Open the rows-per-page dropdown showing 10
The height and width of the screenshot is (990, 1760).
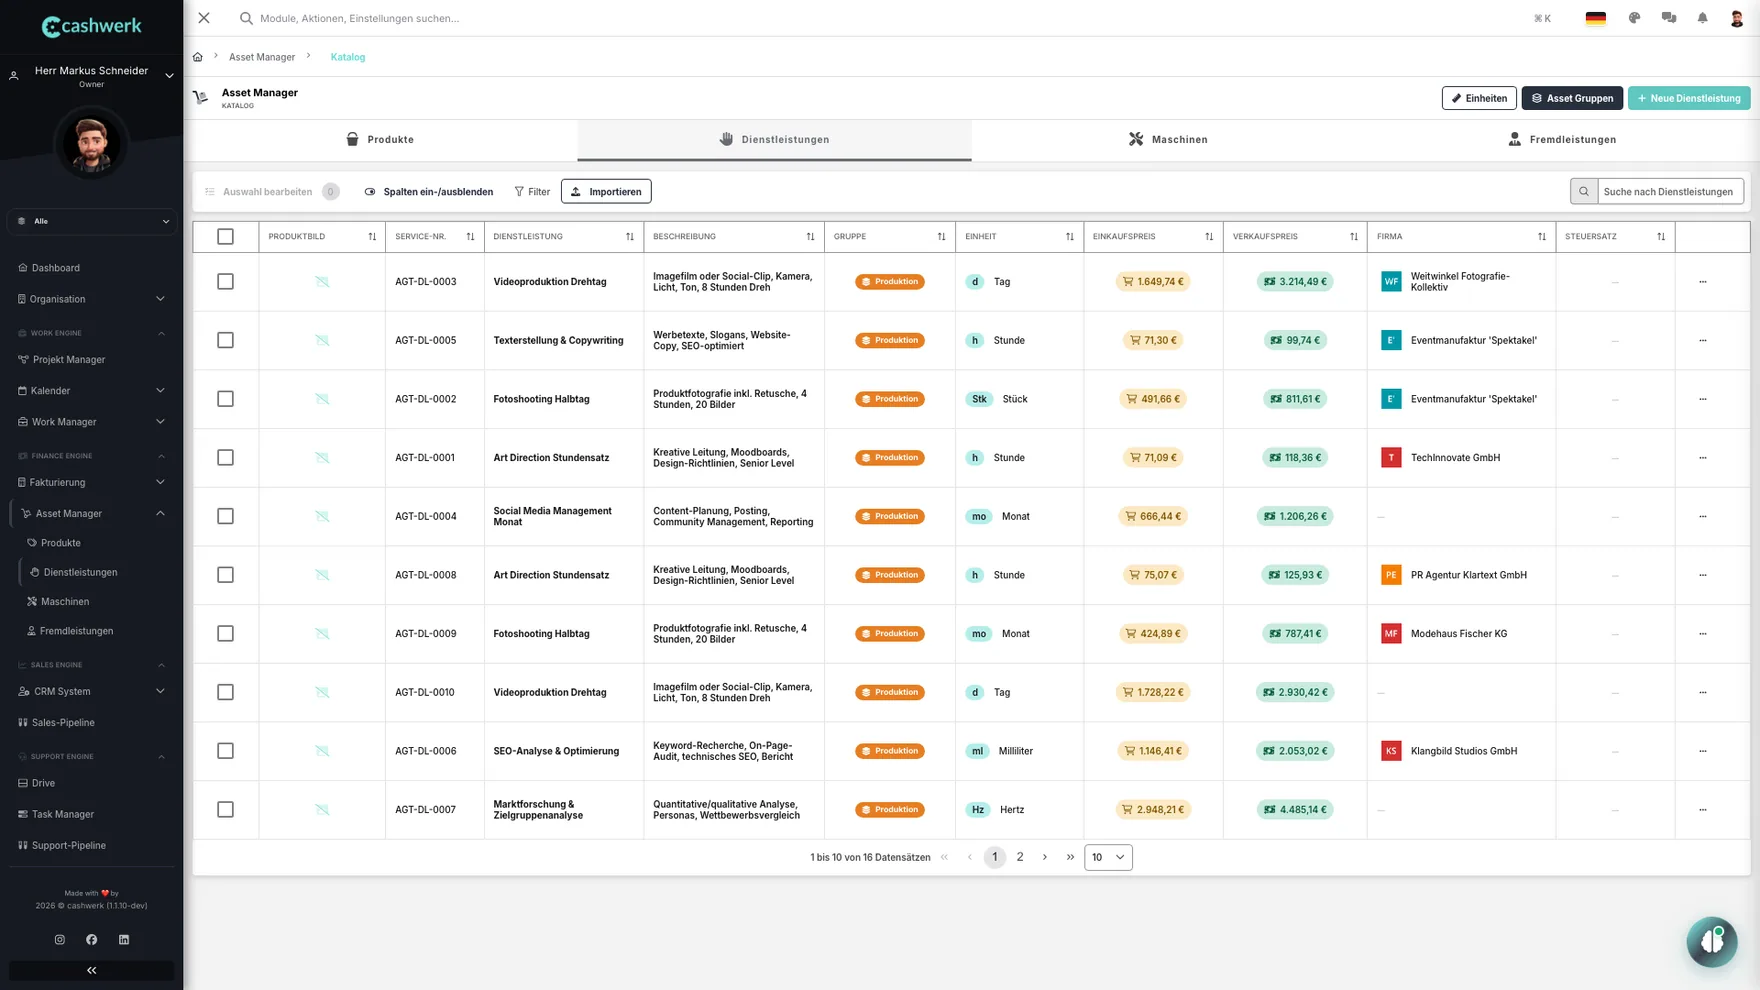point(1108,857)
